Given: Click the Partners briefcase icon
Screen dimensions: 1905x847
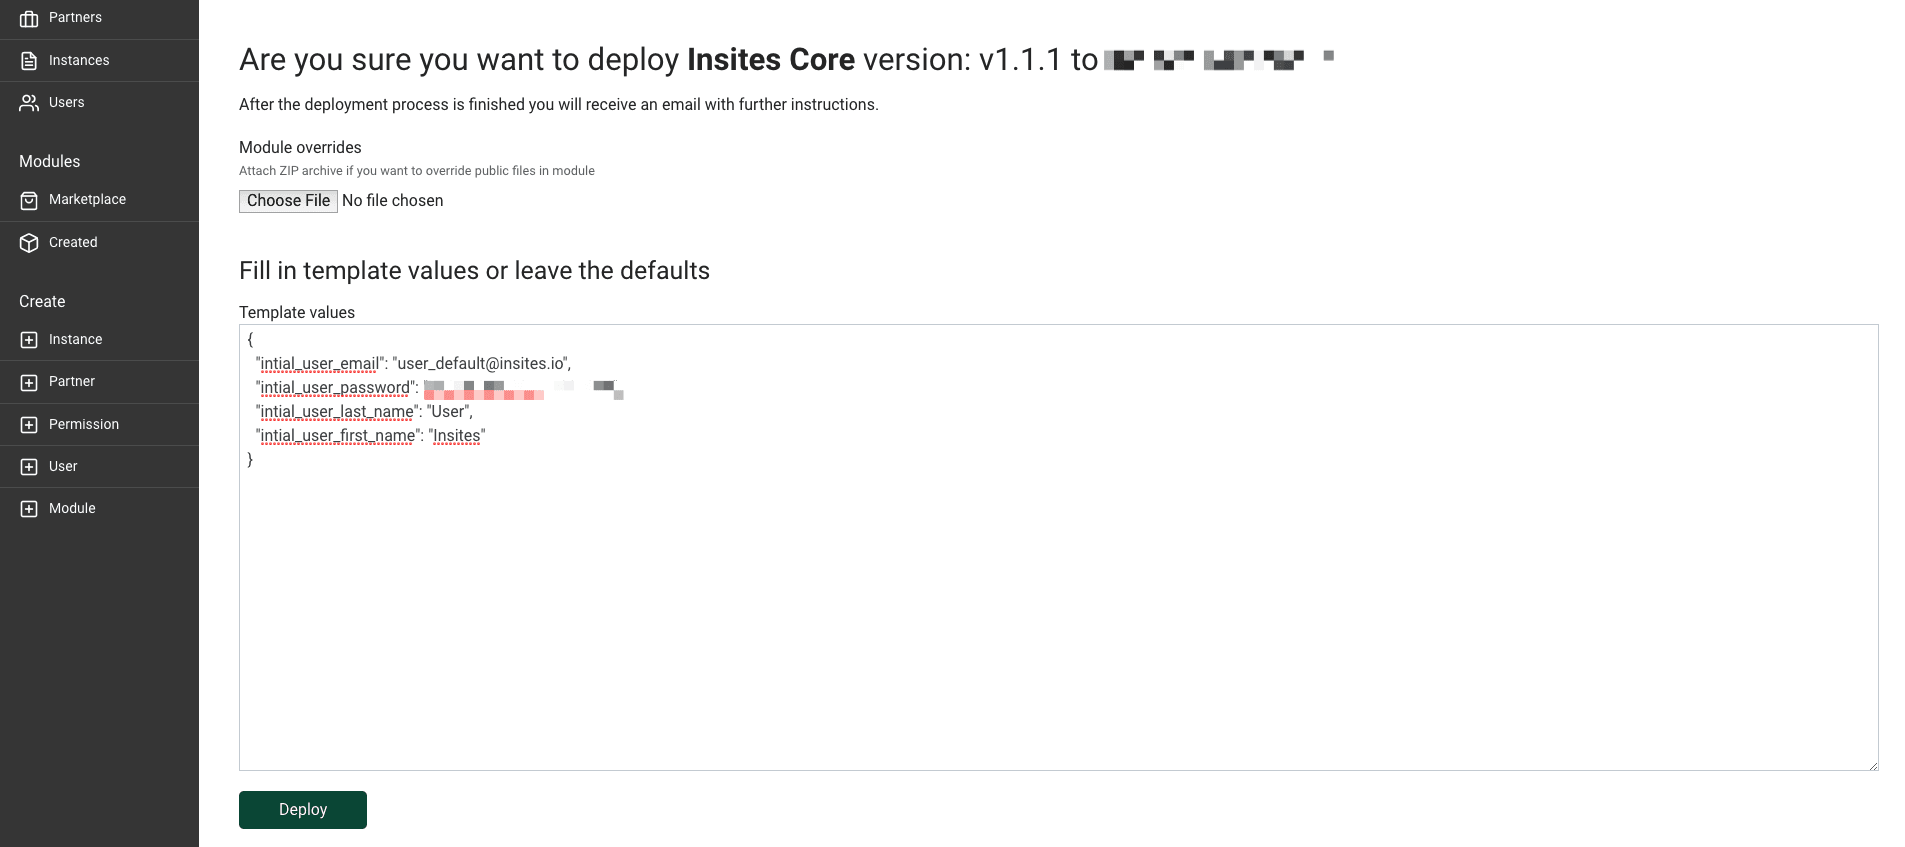Looking at the screenshot, I should point(29,18).
